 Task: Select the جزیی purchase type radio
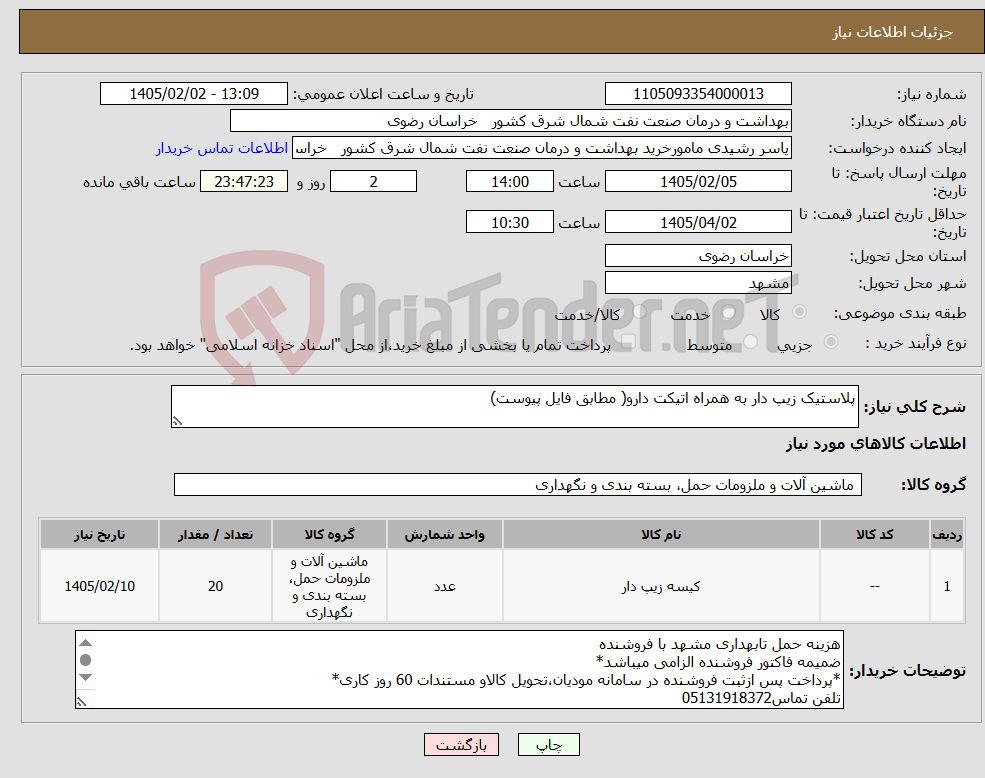point(830,342)
